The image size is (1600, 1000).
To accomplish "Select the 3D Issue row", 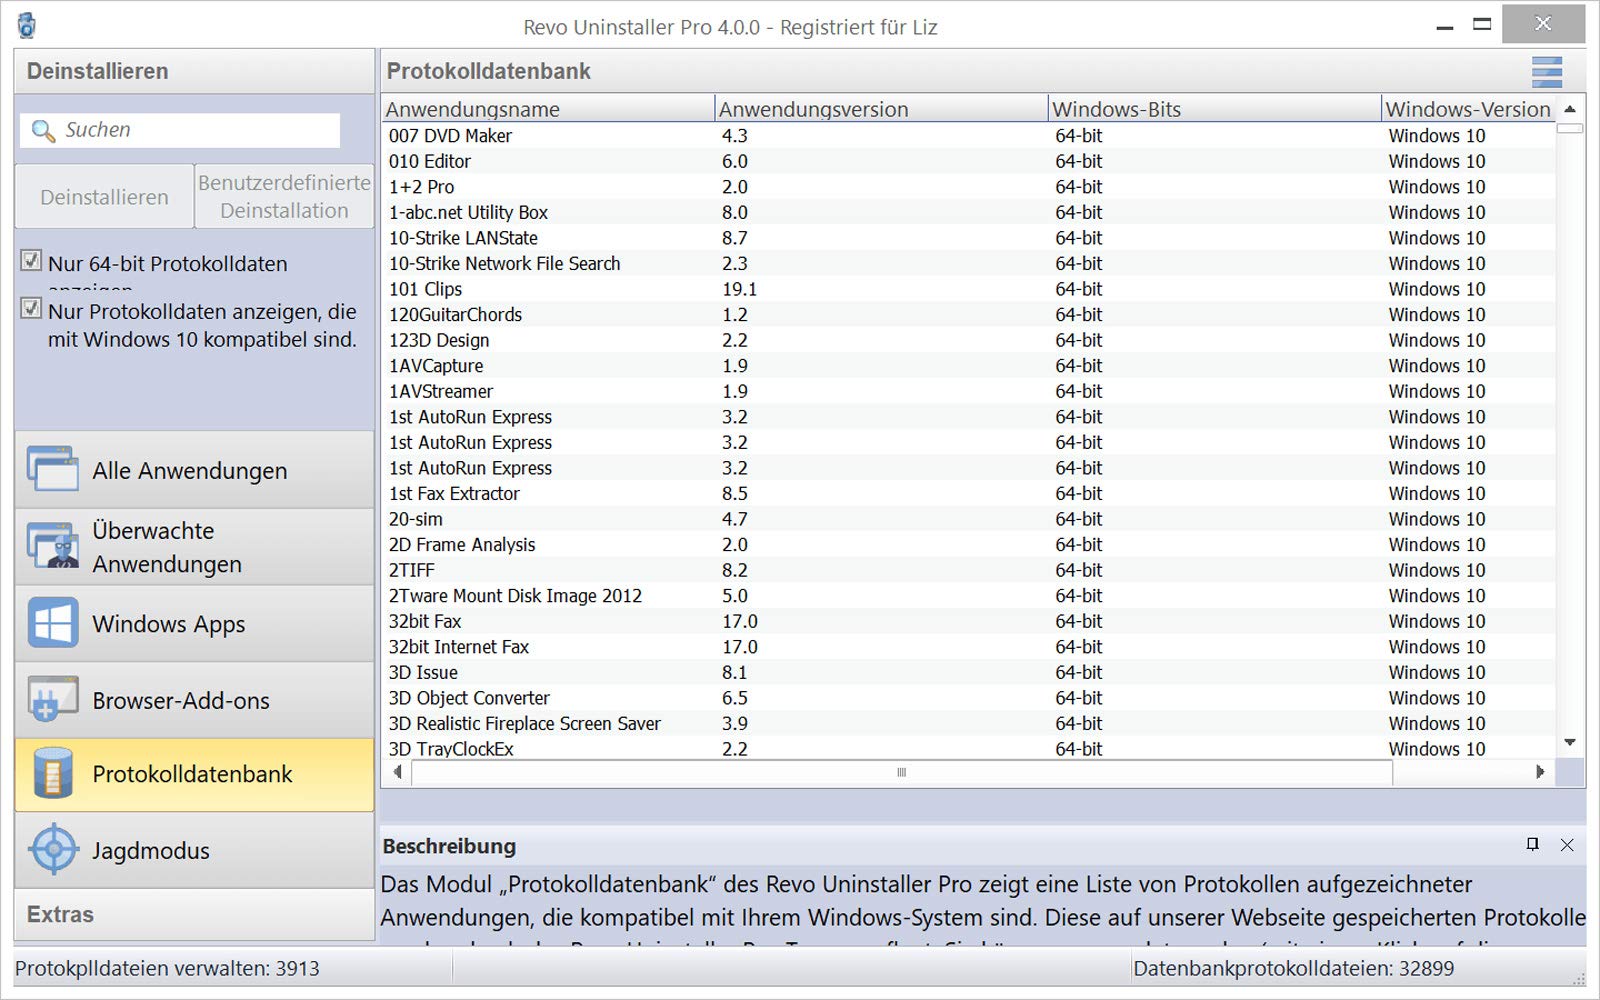I will tap(968, 673).
